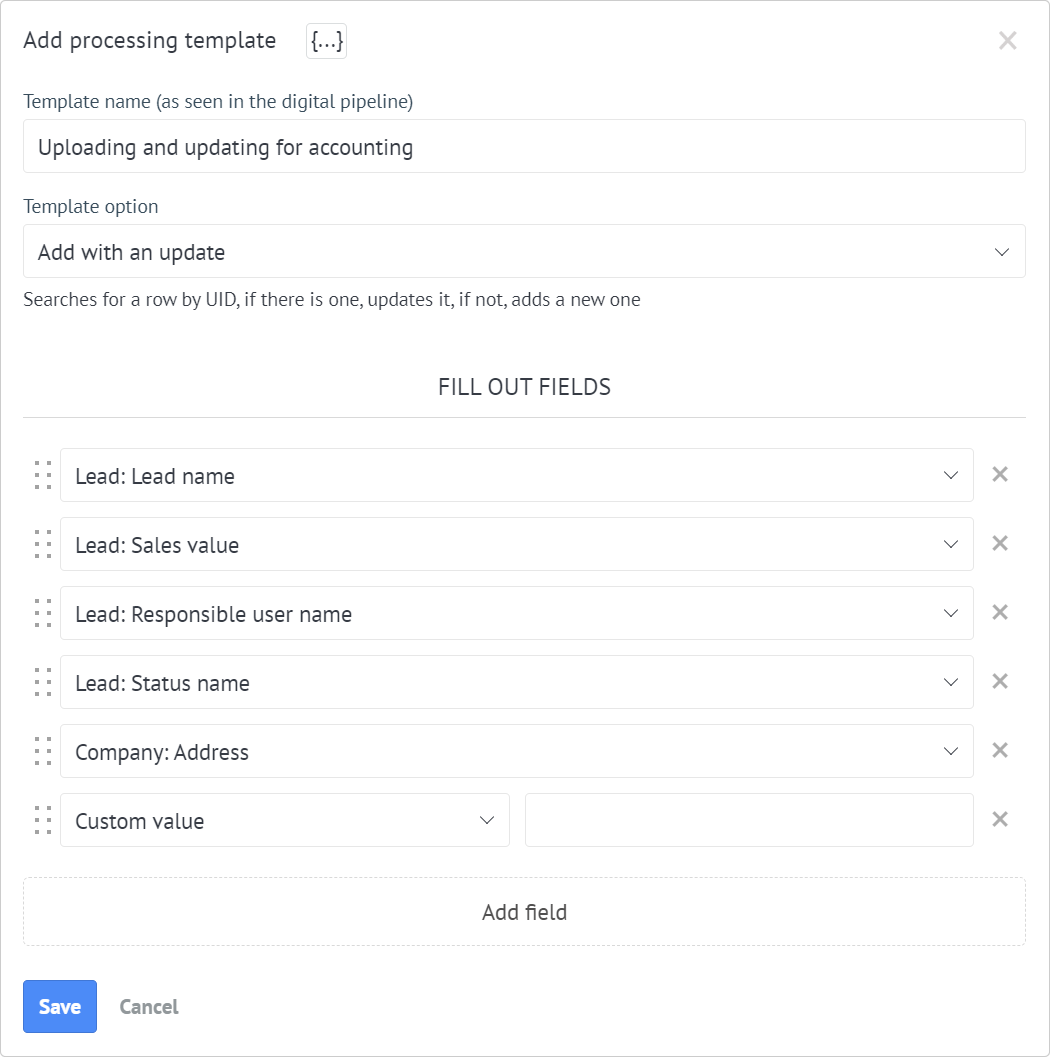This screenshot has height=1057, width=1050.
Task: Grab the drag handle beside Lead: Lead name
Action: click(x=42, y=475)
